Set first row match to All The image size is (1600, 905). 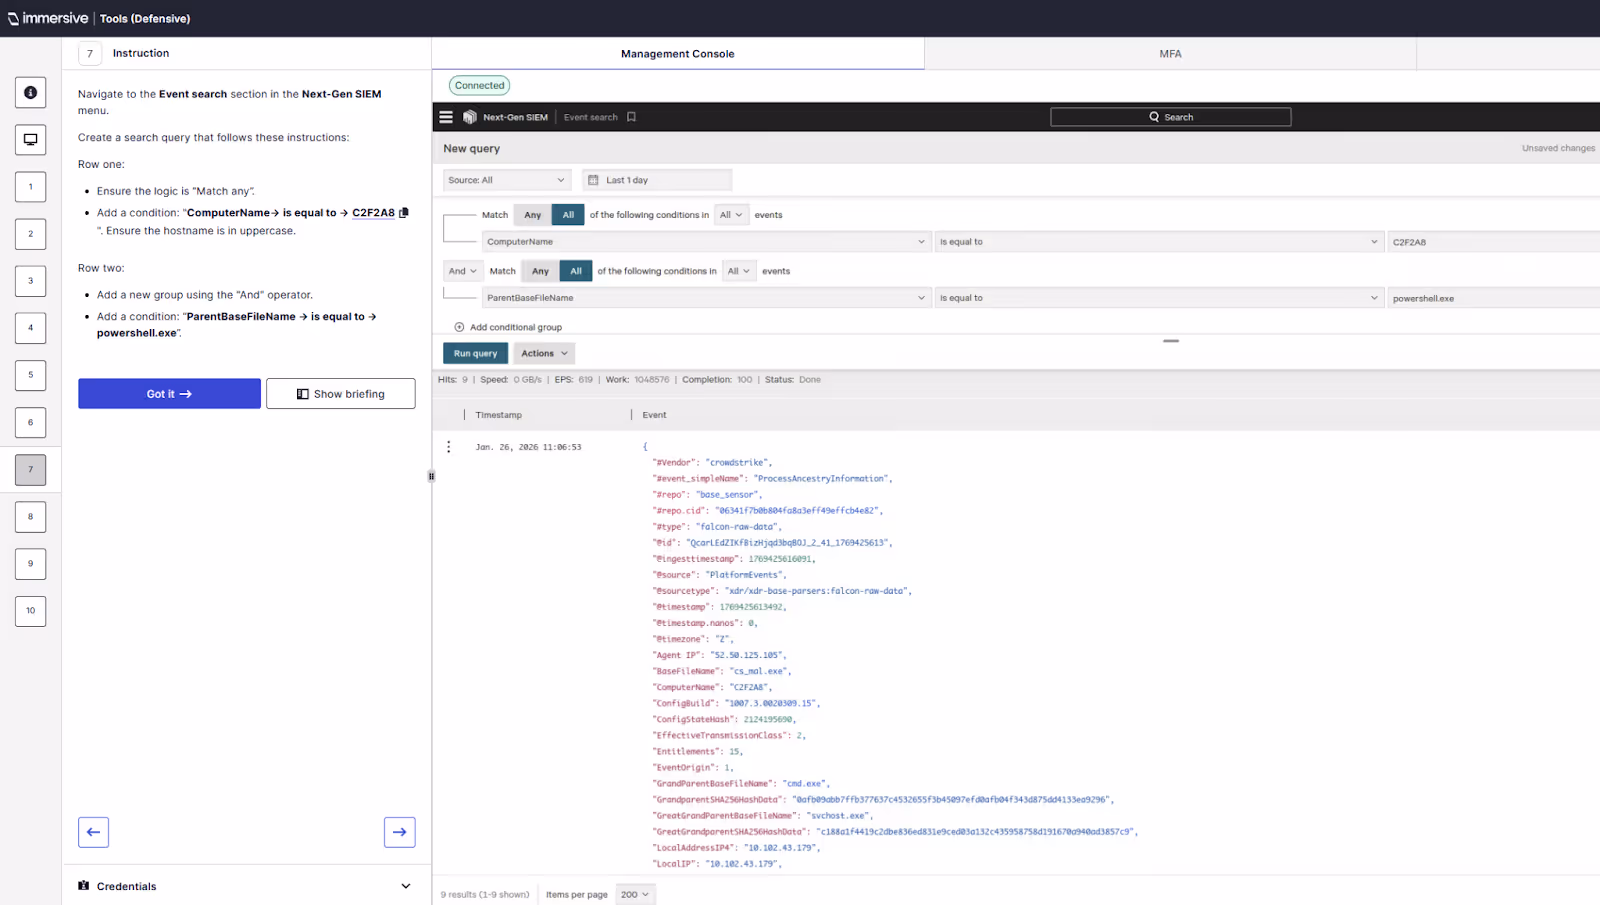pyautogui.click(x=568, y=215)
